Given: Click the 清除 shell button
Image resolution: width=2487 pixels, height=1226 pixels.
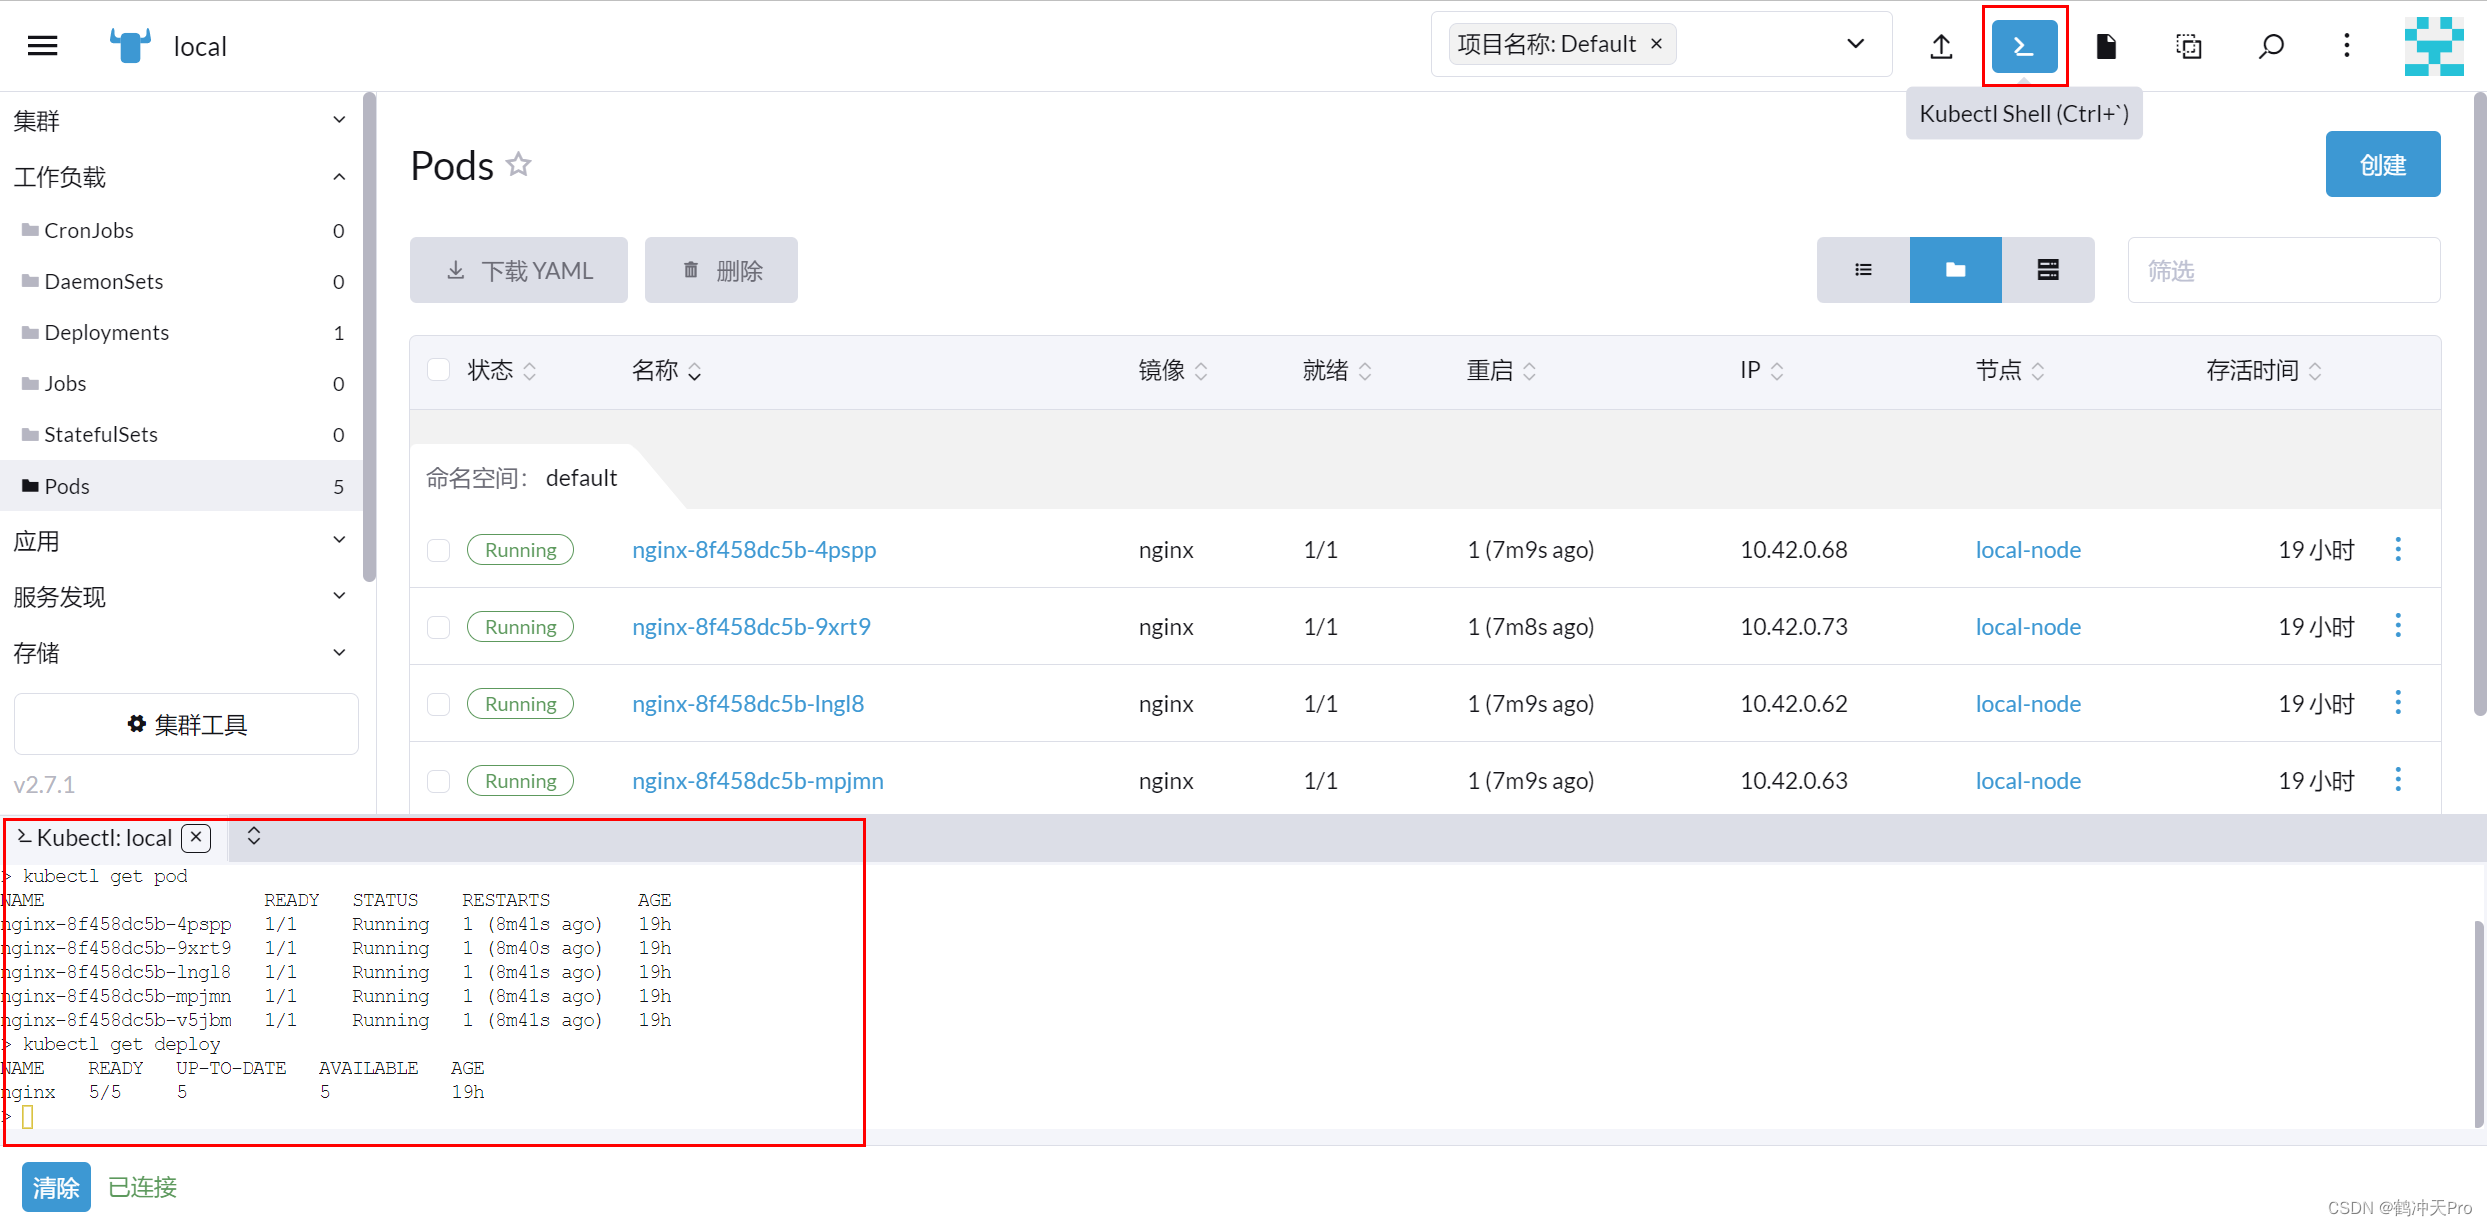Looking at the screenshot, I should [x=56, y=1187].
